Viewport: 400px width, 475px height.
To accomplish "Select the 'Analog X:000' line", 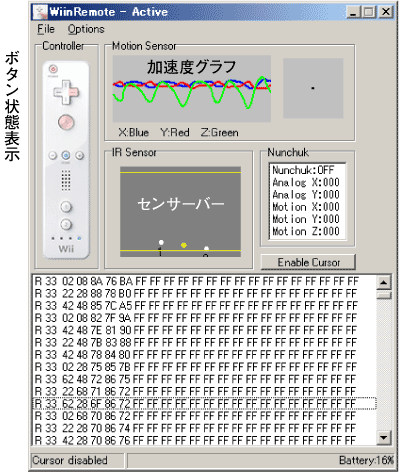I will [x=306, y=182].
